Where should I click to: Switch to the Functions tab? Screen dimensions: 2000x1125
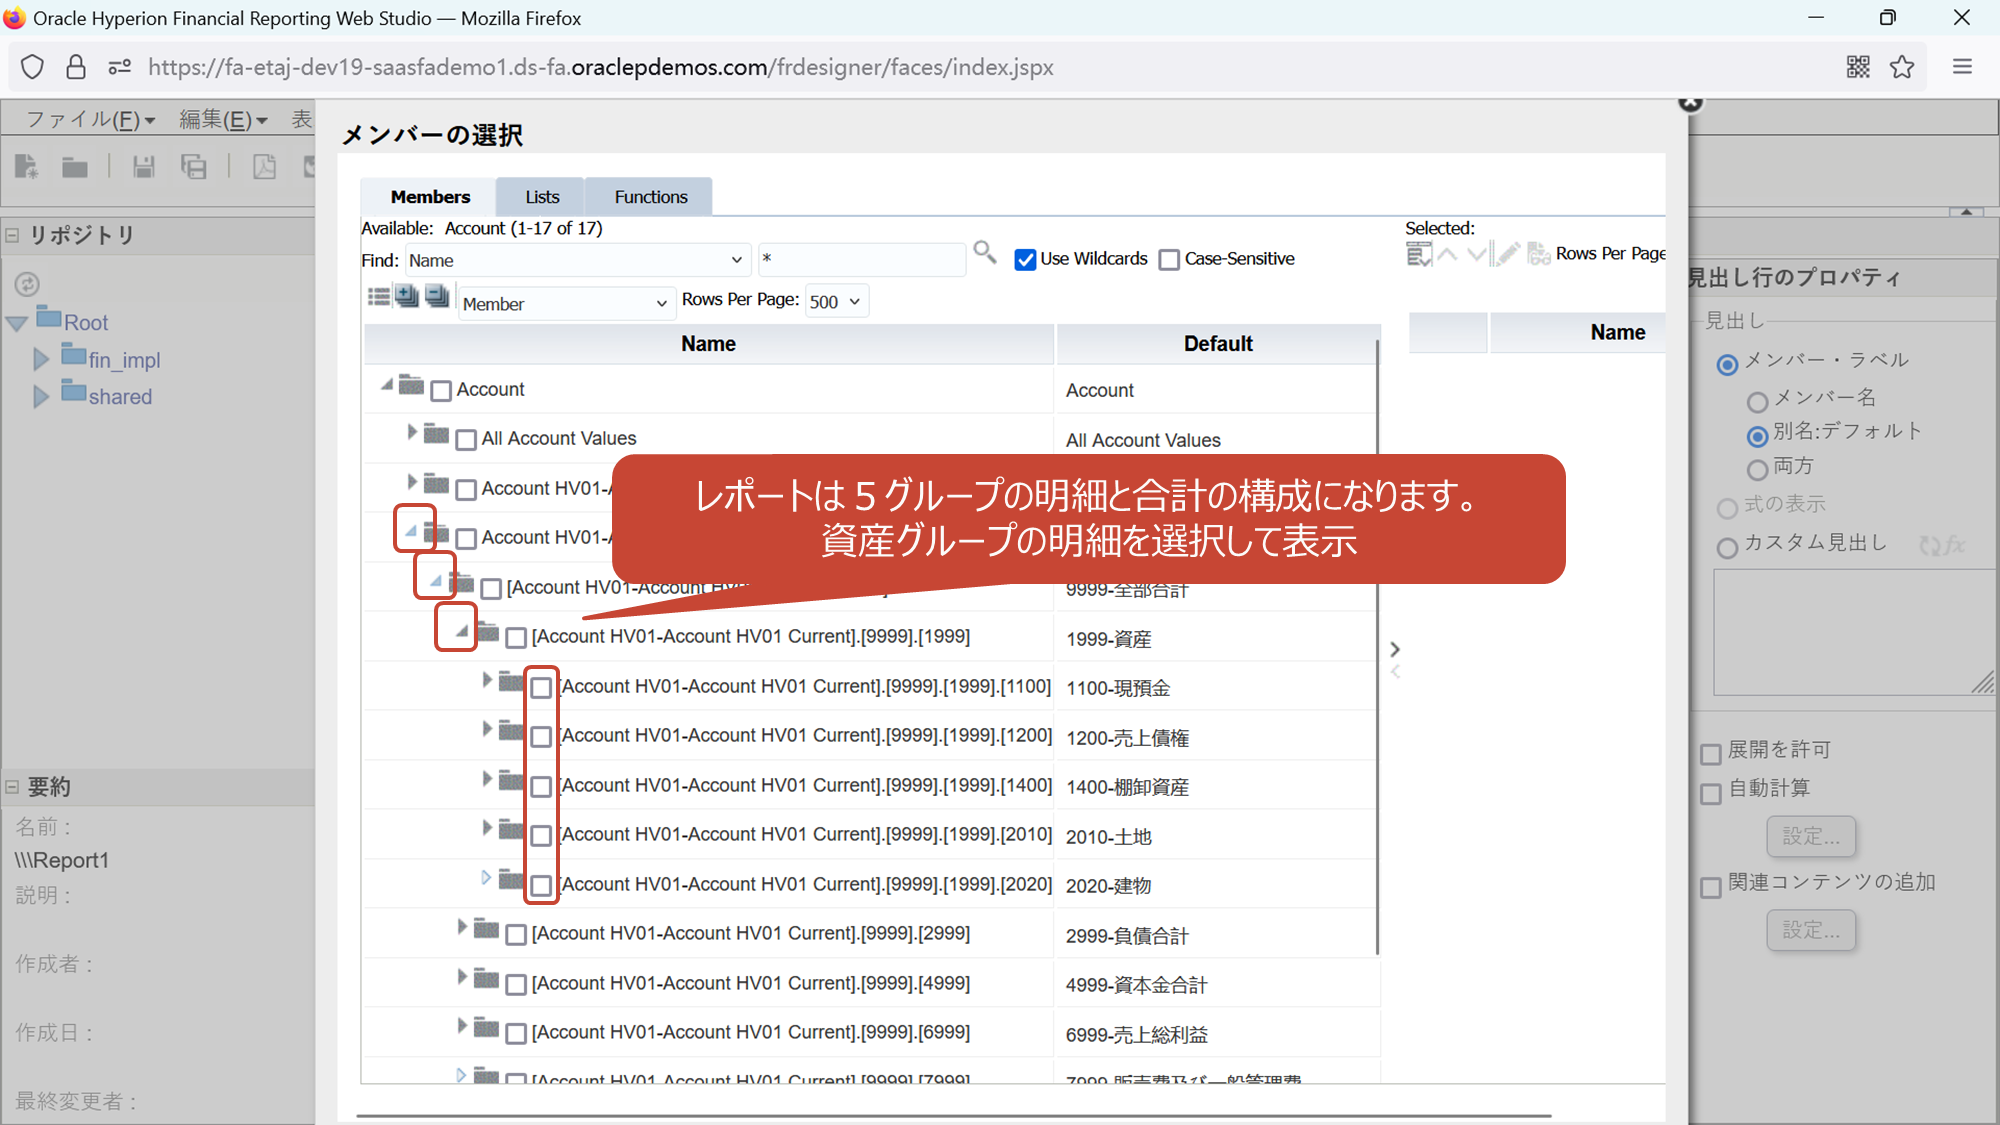coord(650,197)
